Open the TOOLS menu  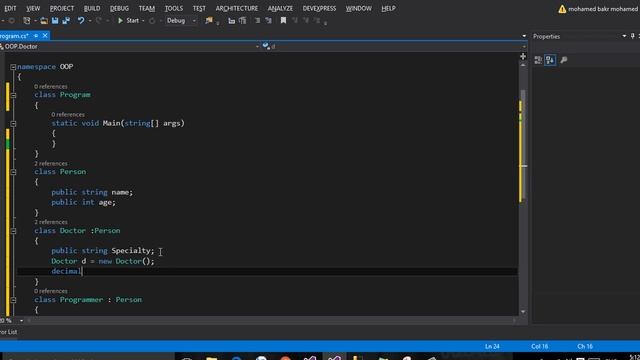[174, 8]
